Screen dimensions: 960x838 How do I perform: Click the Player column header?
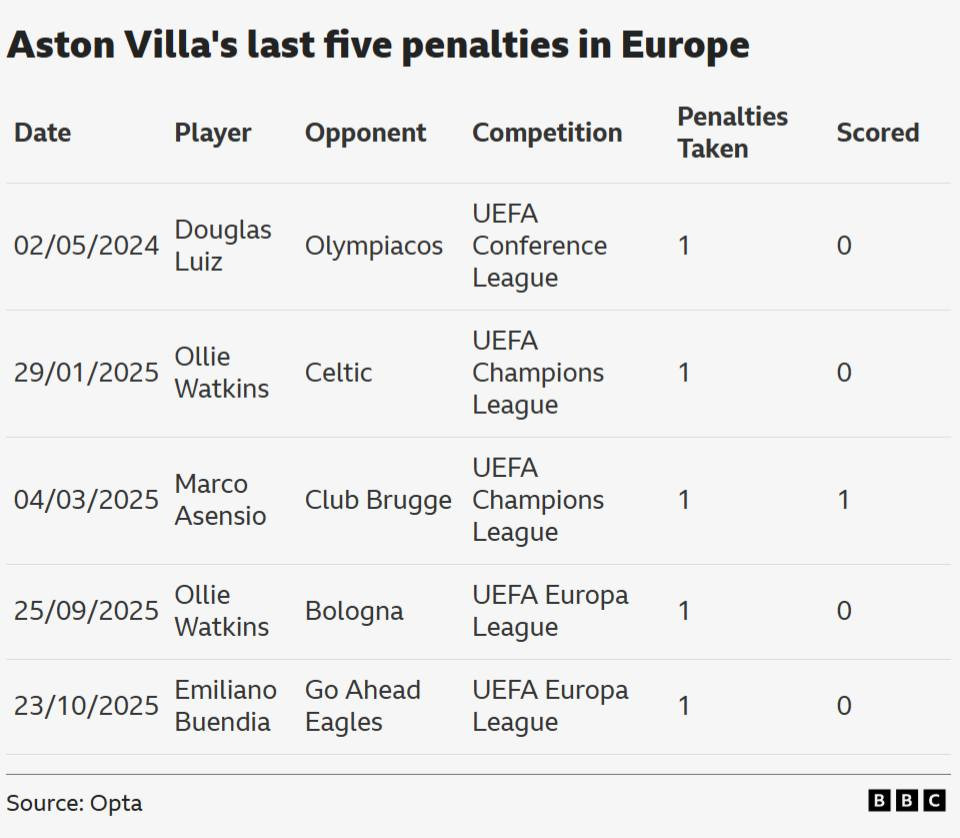click(213, 133)
